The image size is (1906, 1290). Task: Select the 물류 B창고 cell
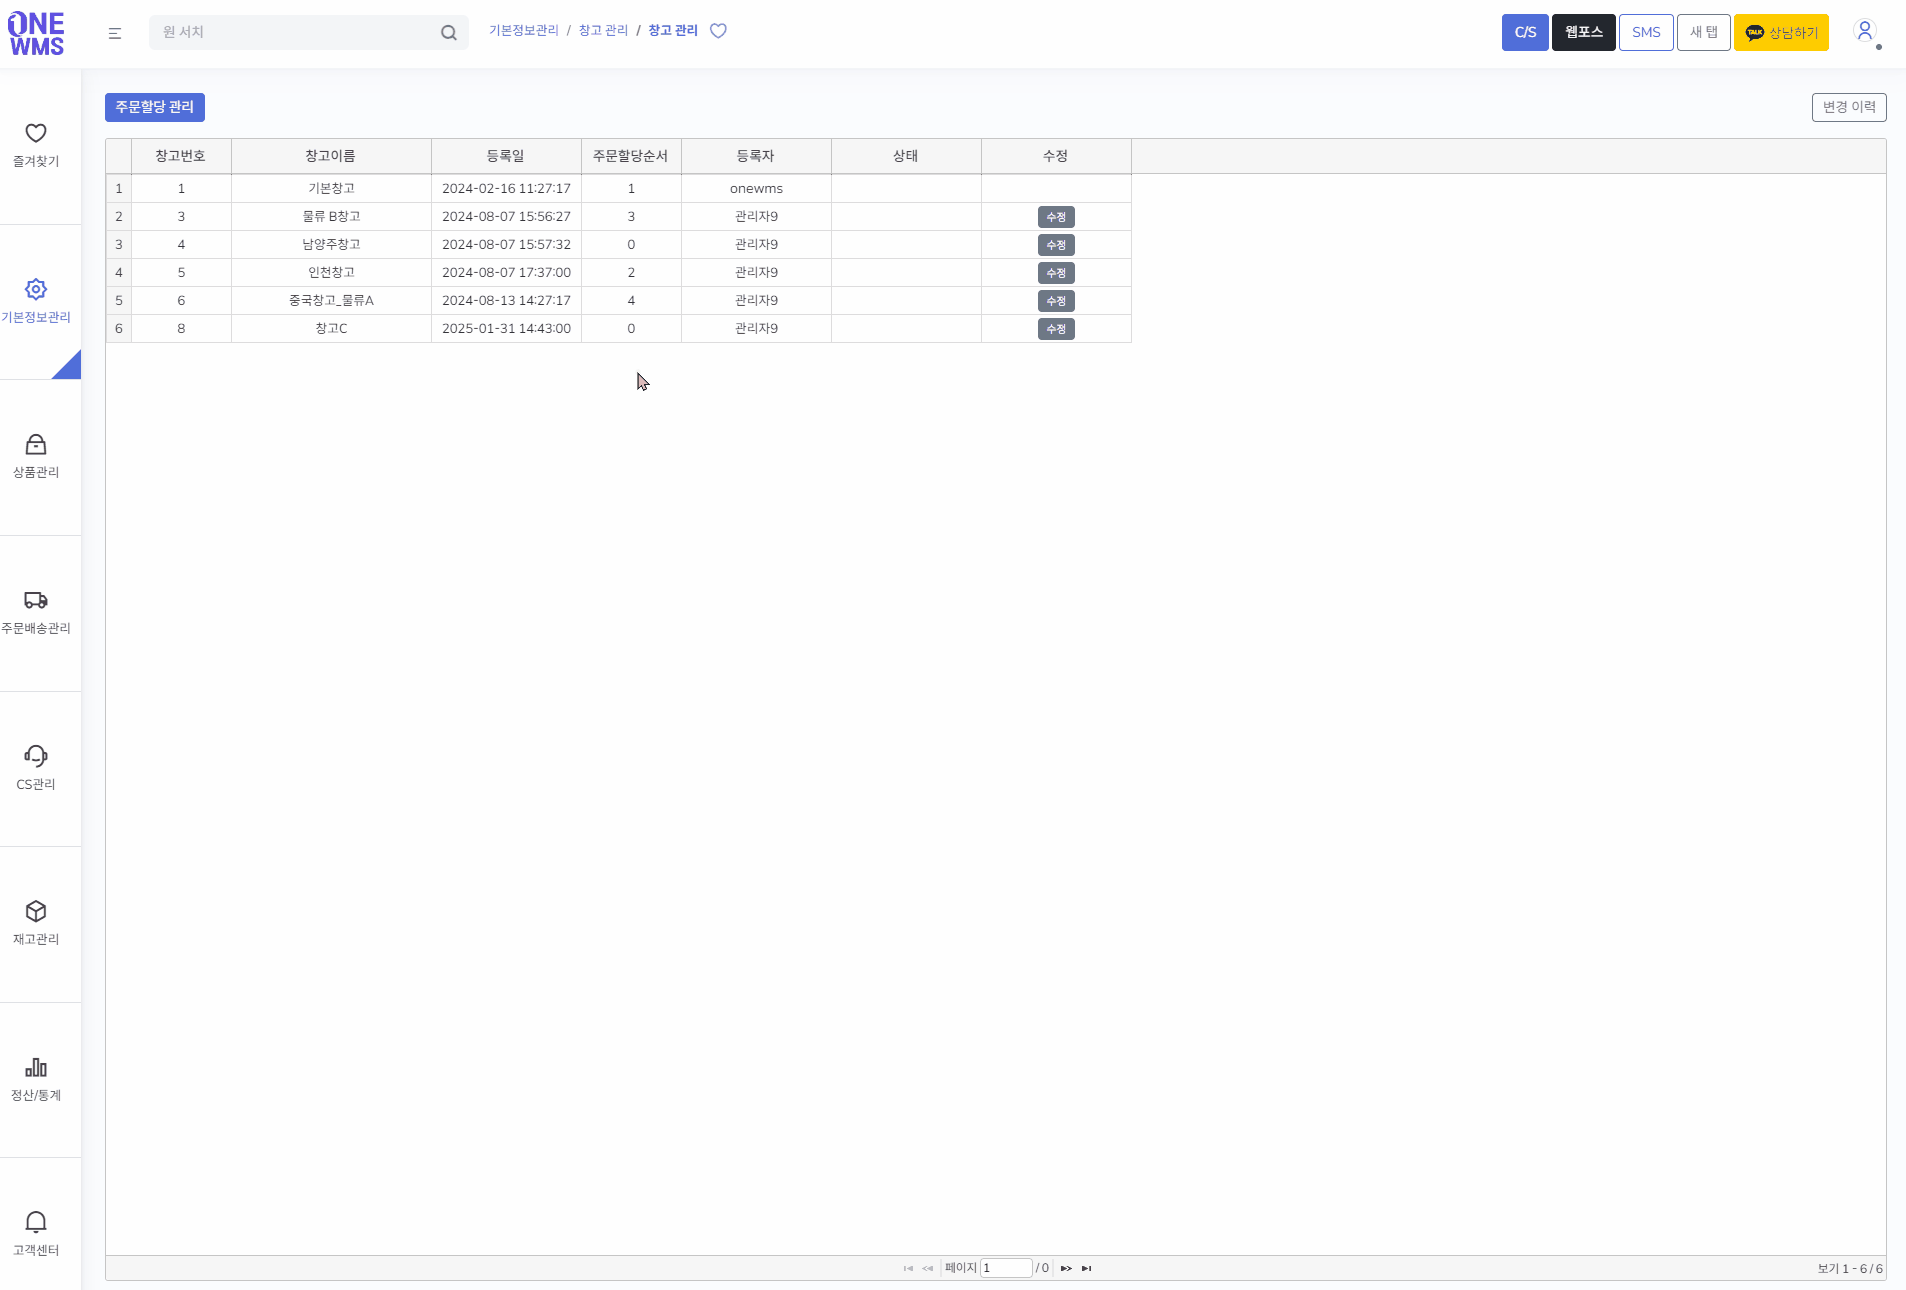331,217
